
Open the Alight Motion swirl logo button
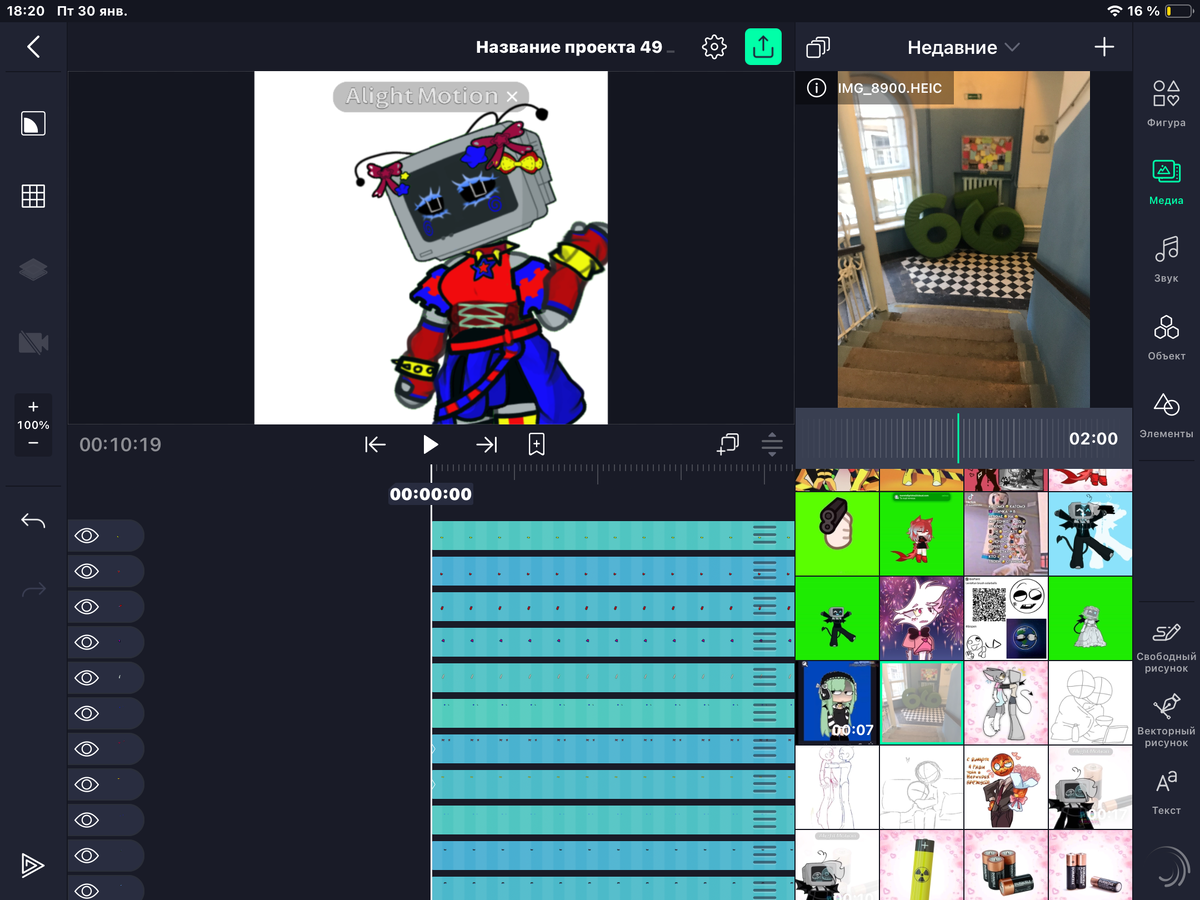coord(1166,865)
